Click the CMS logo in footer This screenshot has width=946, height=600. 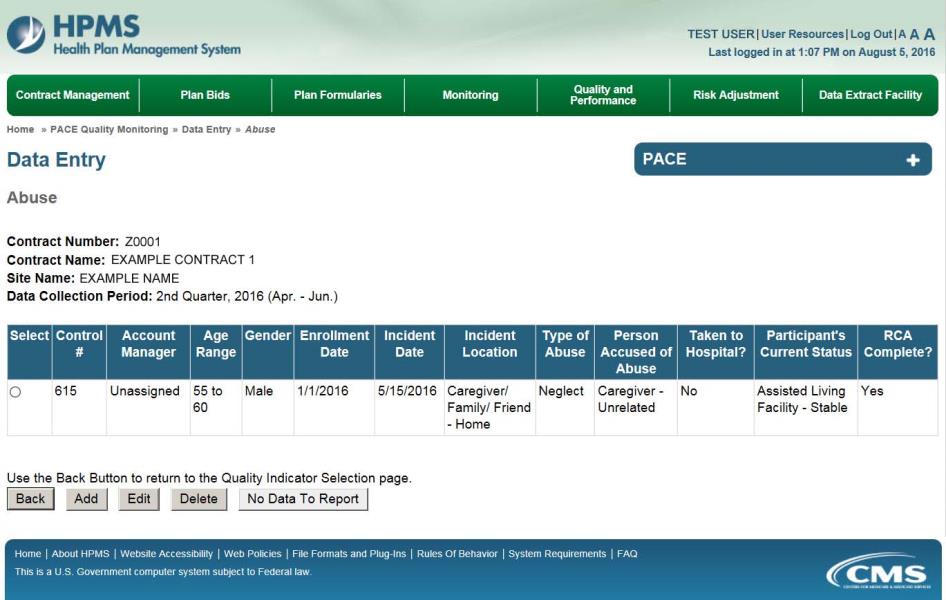[880, 572]
